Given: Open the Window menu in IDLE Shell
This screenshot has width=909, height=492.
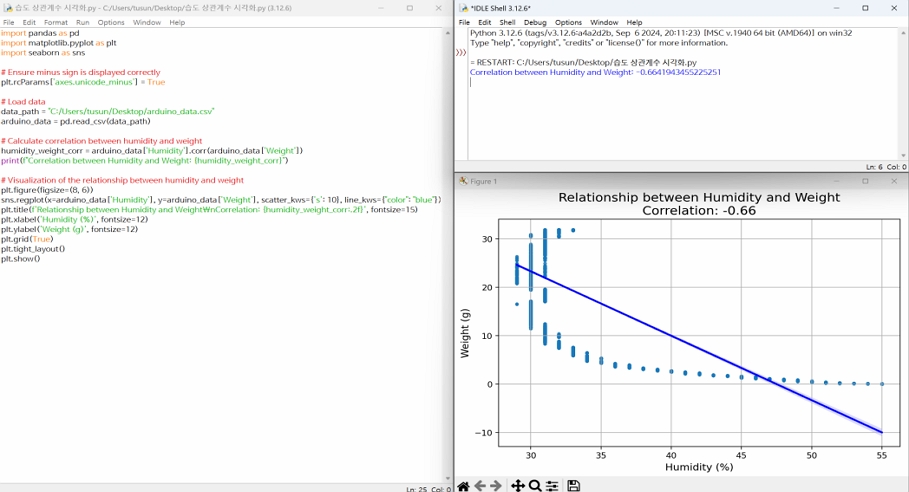Looking at the screenshot, I should click(x=604, y=23).
